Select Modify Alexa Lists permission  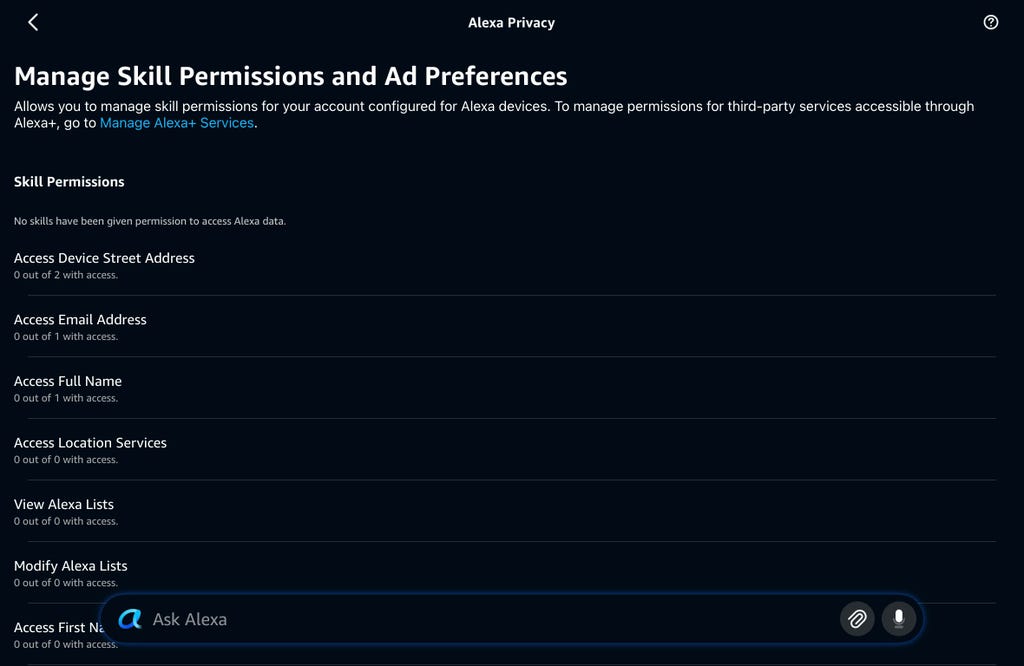(71, 566)
